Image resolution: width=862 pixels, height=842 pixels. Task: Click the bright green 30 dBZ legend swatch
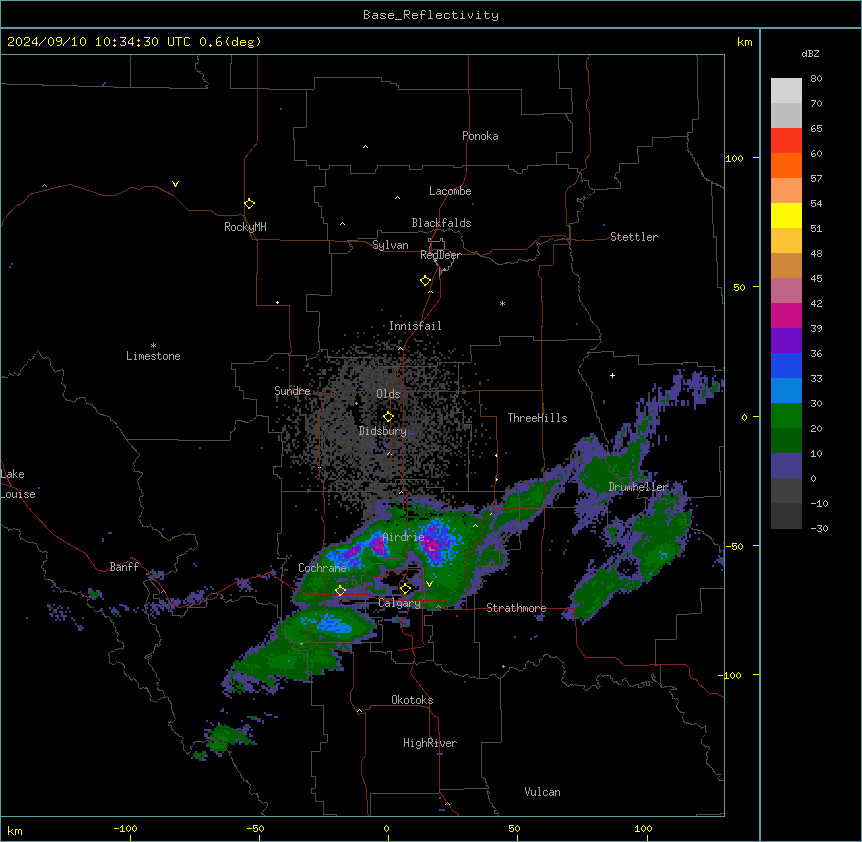click(786, 416)
